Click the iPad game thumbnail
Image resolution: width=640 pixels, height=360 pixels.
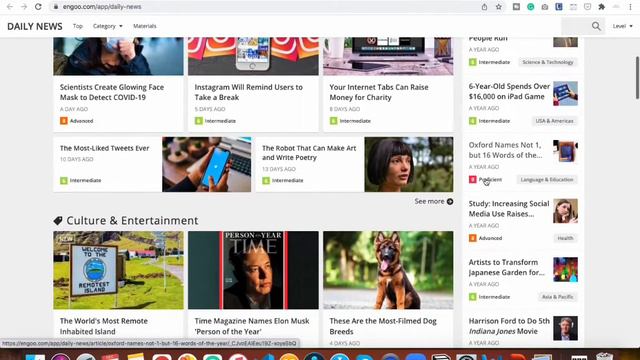tap(565, 93)
